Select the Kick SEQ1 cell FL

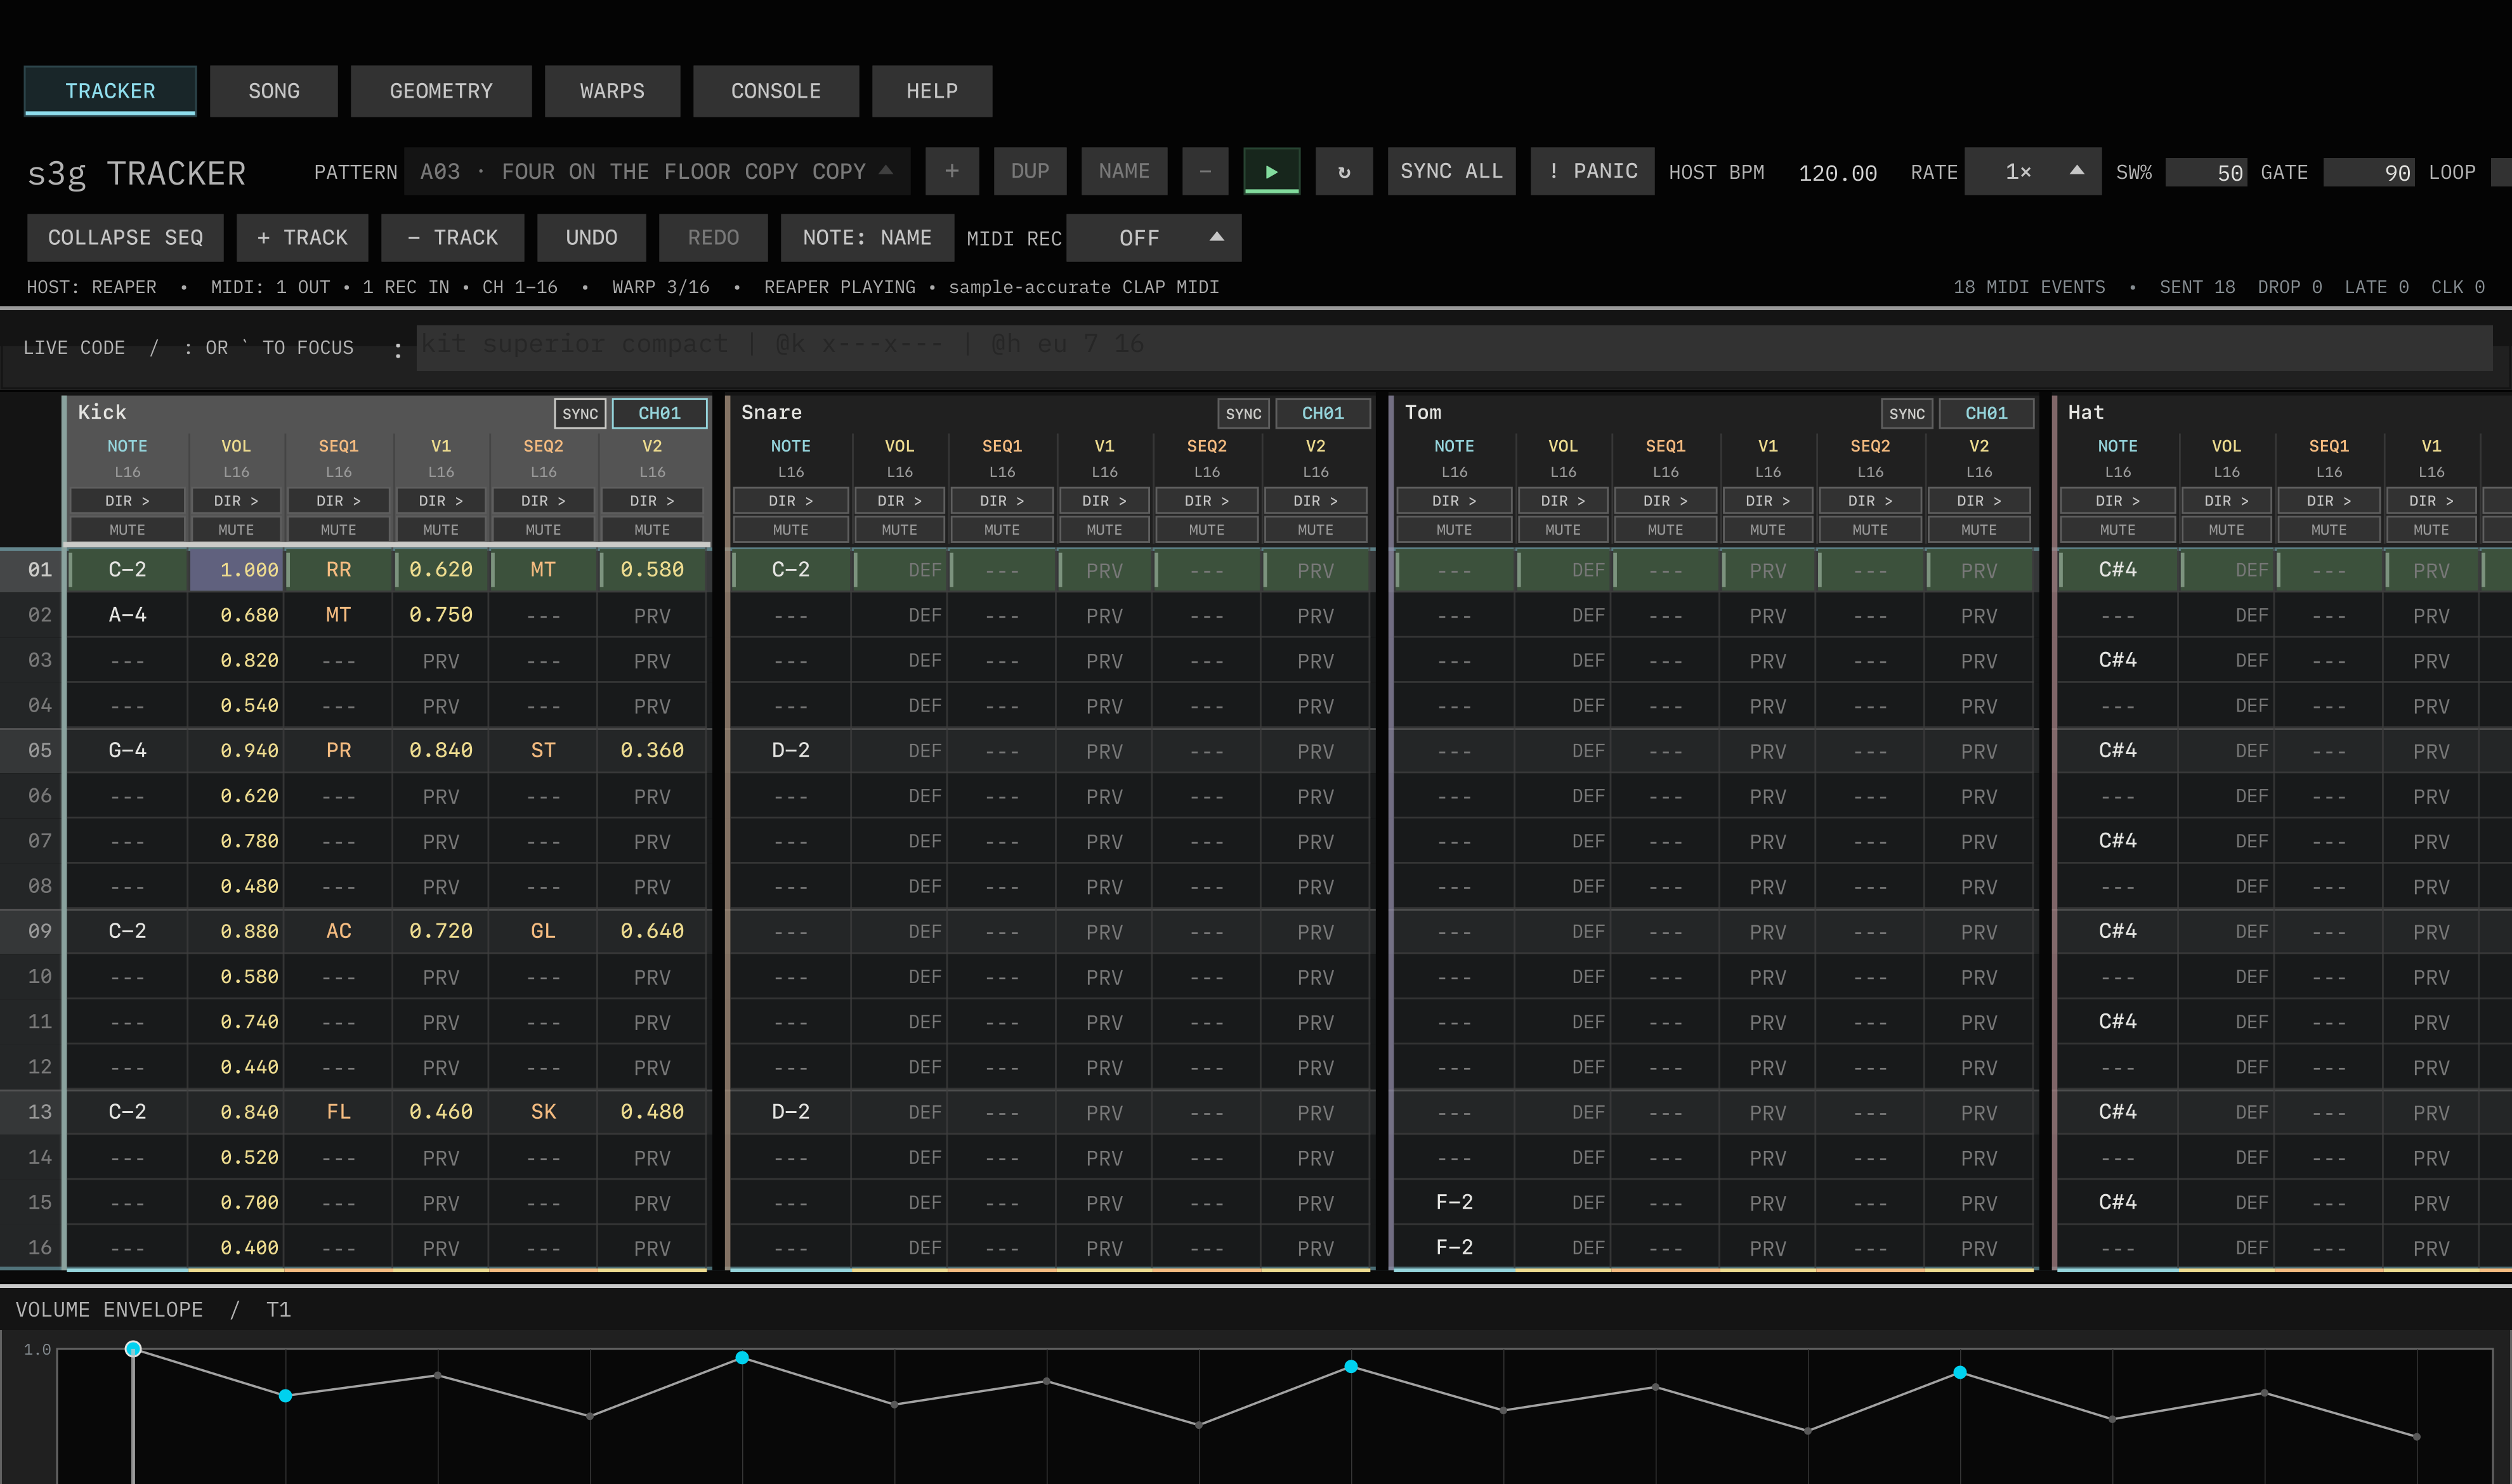(338, 1111)
